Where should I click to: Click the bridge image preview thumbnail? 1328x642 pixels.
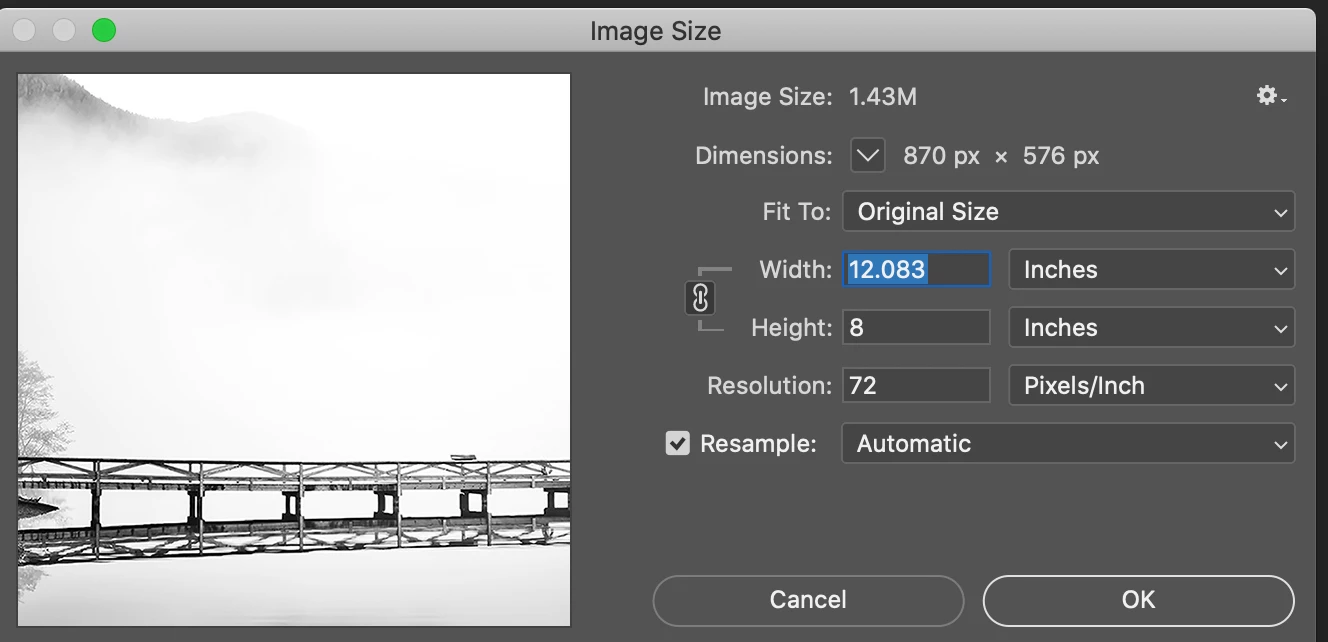click(294, 350)
